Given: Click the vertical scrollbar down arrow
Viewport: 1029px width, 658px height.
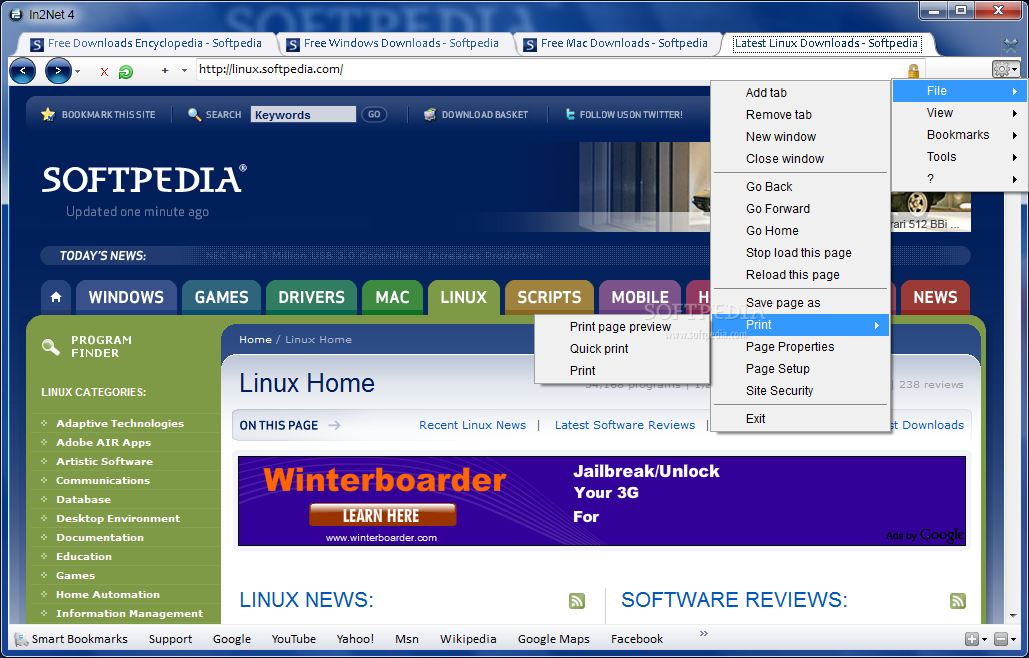Looking at the screenshot, I should coord(1014,616).
